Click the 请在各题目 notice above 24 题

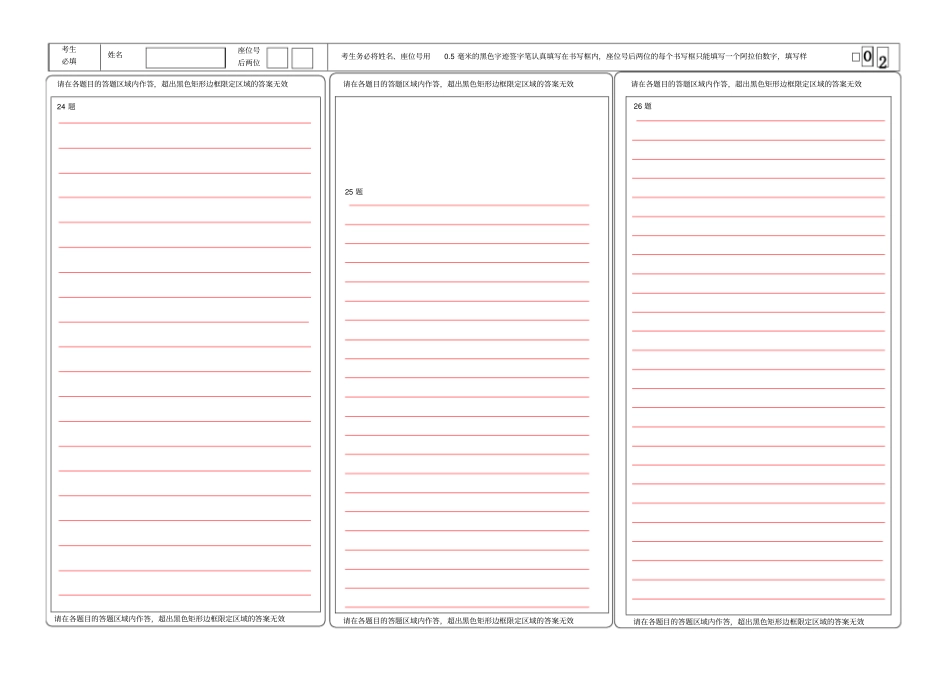(173, 84)
